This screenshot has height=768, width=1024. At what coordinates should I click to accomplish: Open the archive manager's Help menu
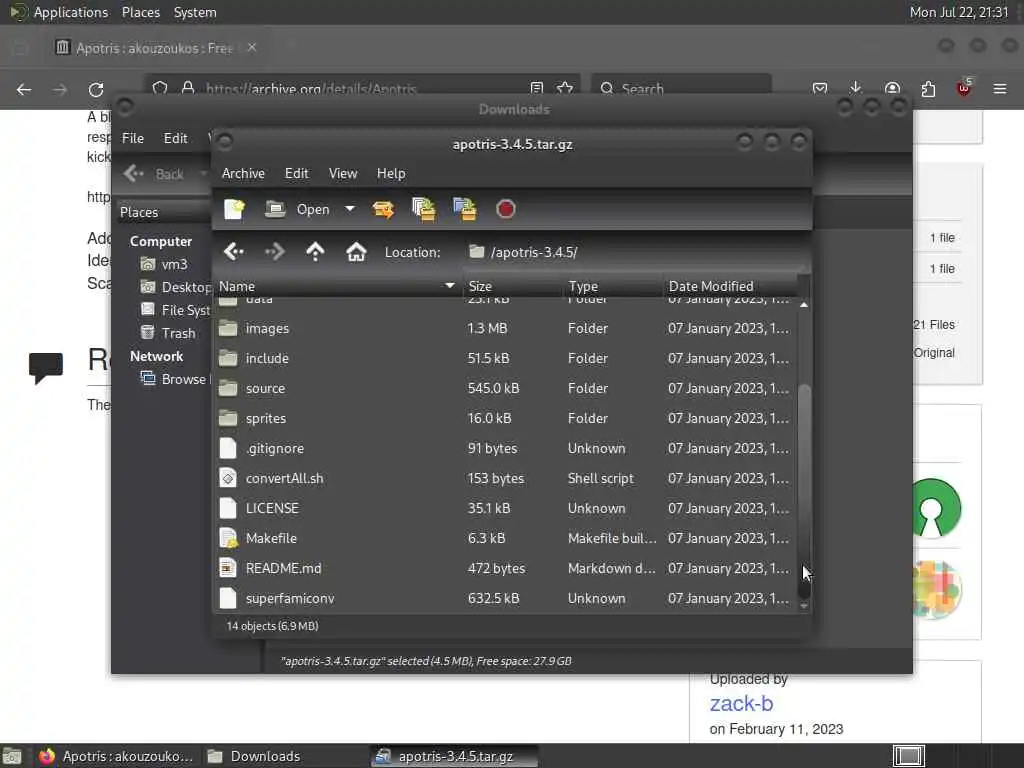(391, 173)
